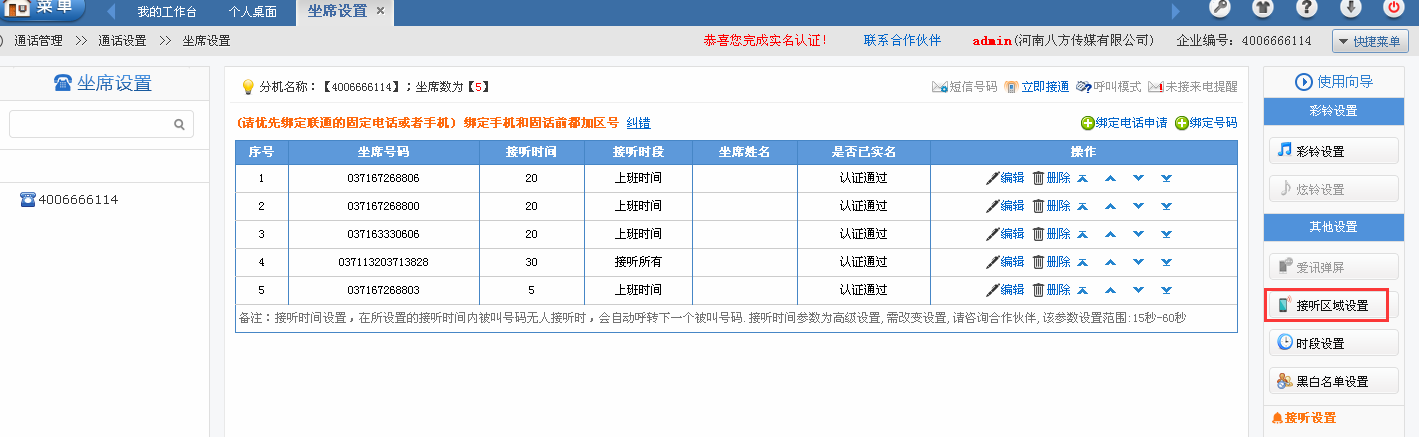Open the 菜单 main menu

(43, 10)
